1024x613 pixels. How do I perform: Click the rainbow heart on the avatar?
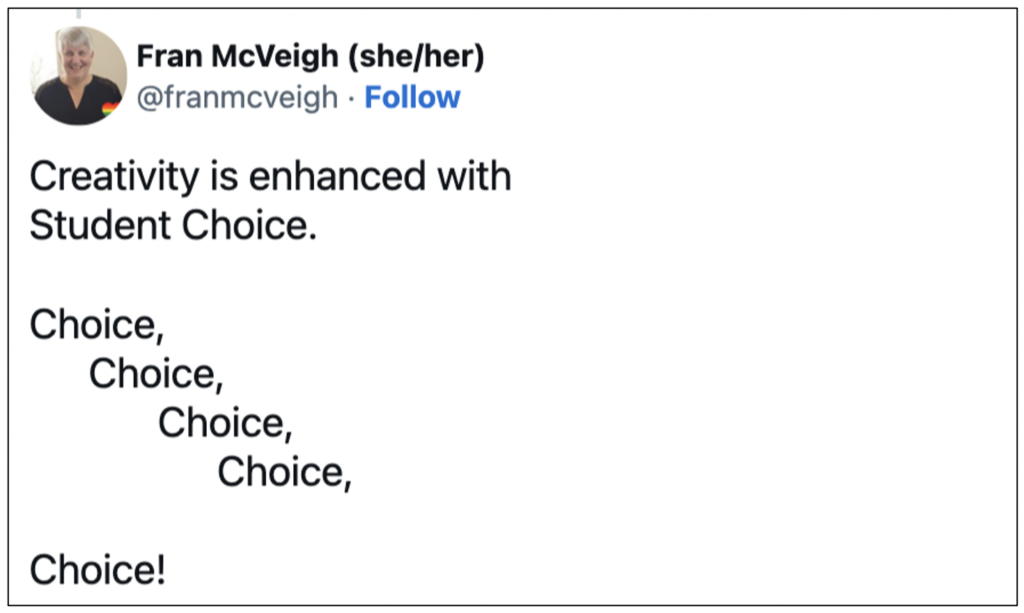[111, 109]
